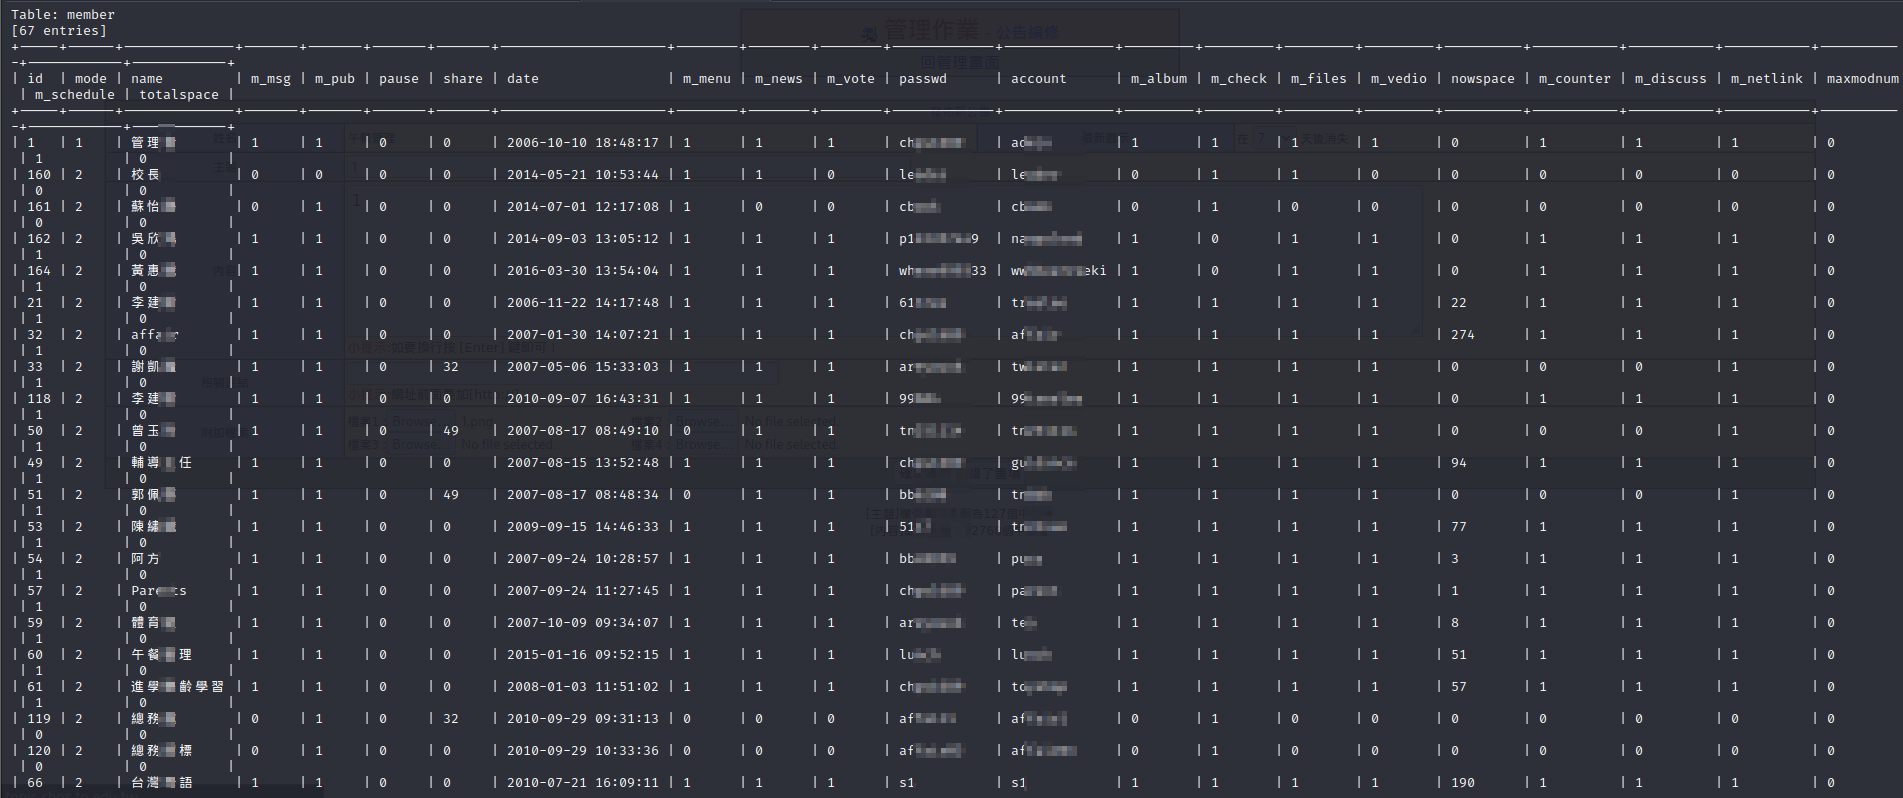Select the nowspace value "190"
Viewport: 1903px width, 798px height.
1463,783
